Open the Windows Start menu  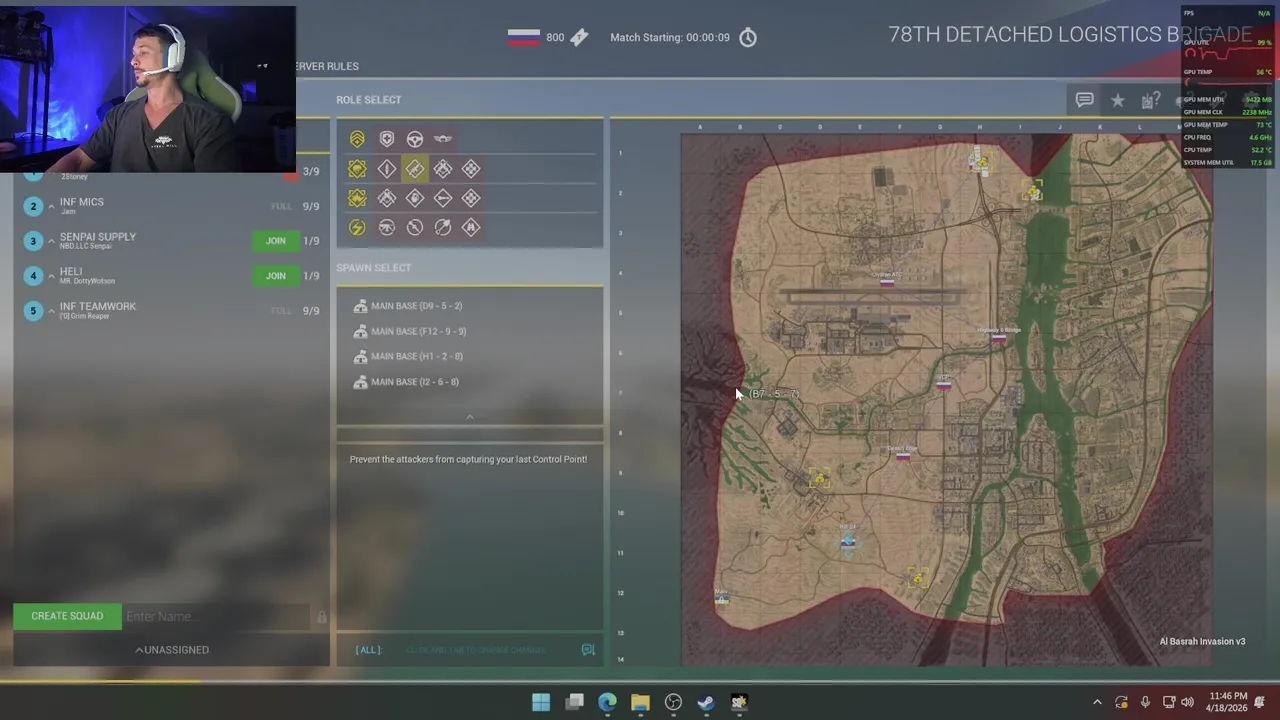[541, 702]
